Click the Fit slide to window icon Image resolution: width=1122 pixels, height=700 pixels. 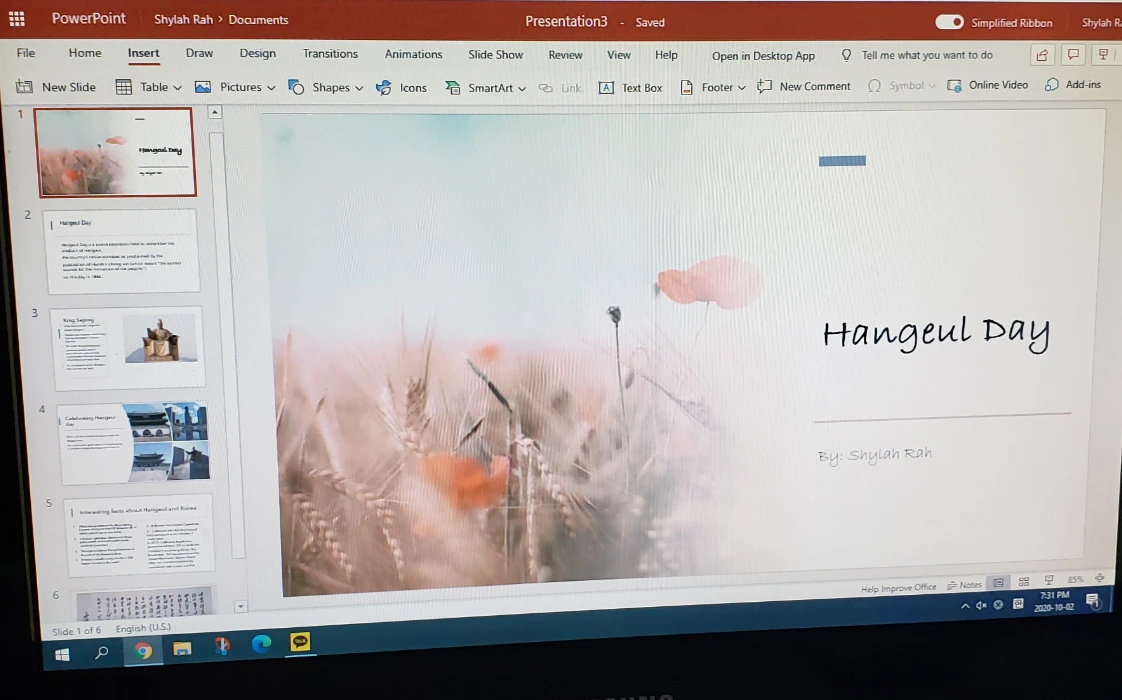[1100, 578]
